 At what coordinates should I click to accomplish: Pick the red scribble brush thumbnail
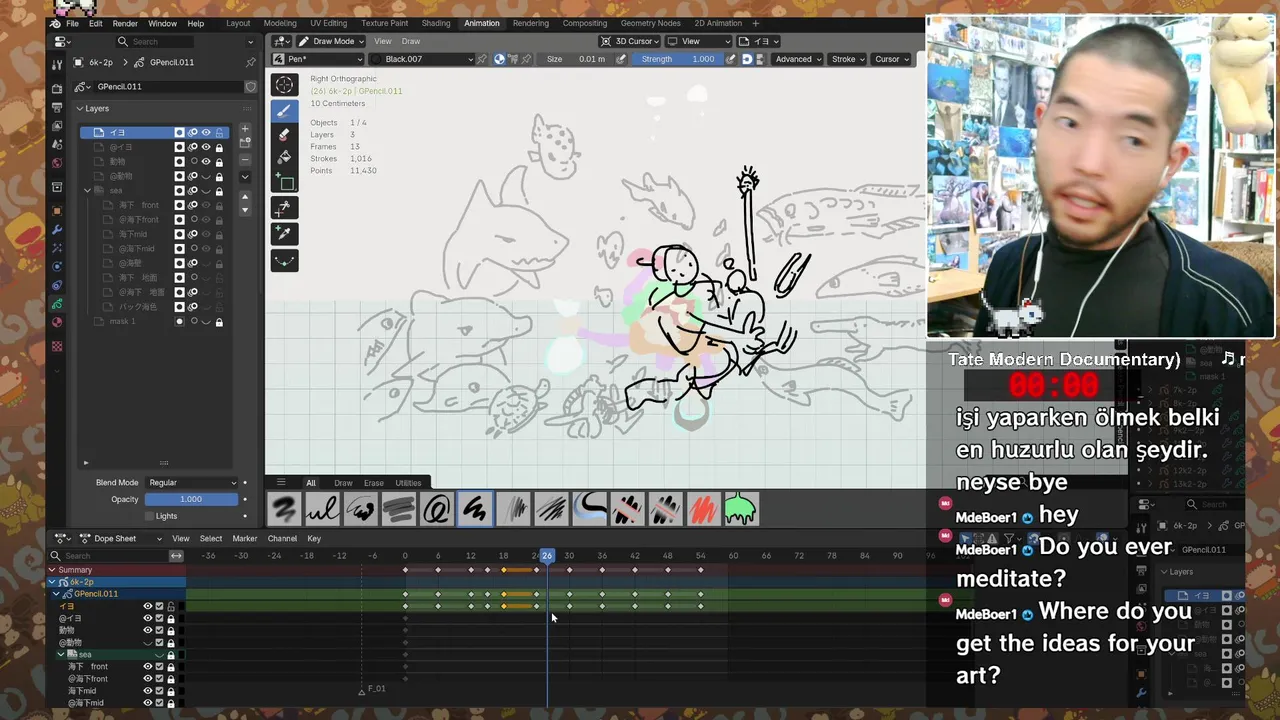[x=703, y=509]
